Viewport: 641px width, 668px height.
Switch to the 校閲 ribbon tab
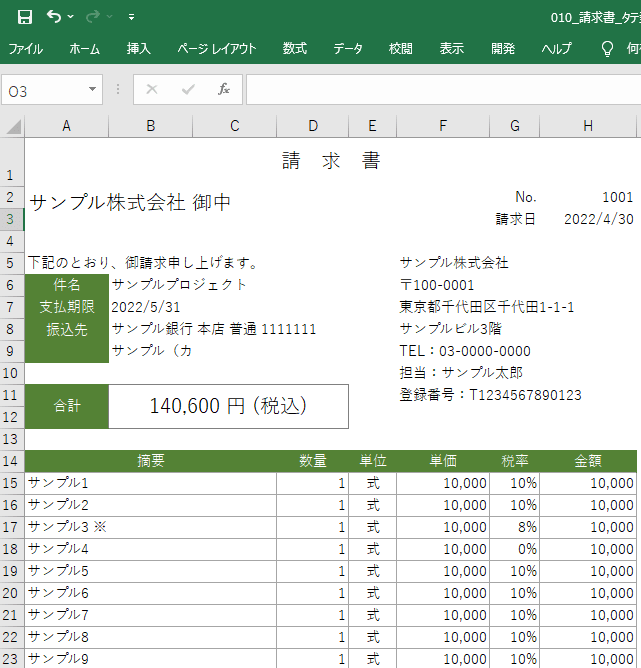point(400,49)
